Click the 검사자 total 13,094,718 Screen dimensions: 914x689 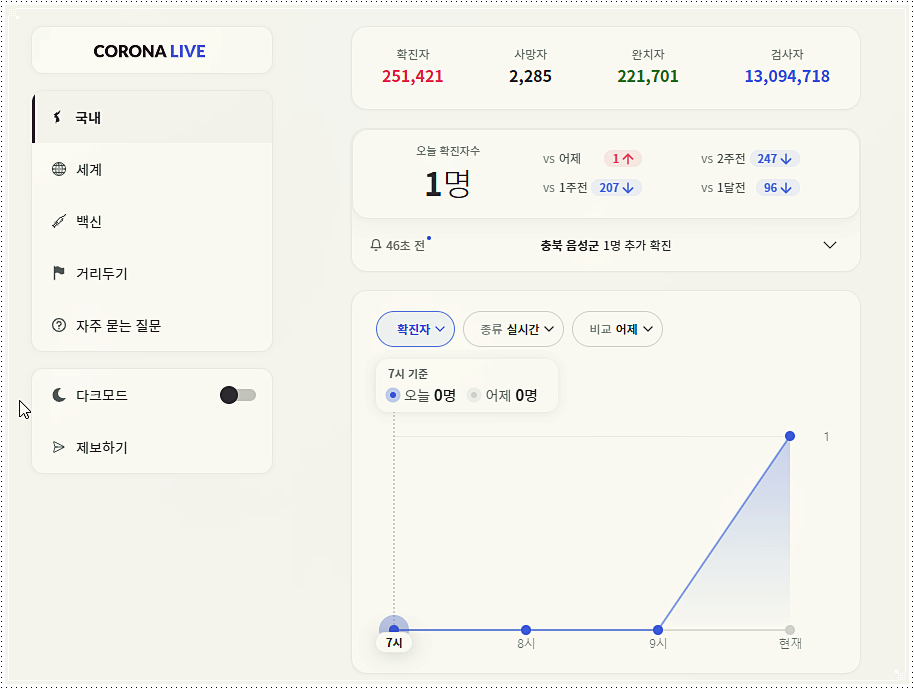click(x=787, y=76)
